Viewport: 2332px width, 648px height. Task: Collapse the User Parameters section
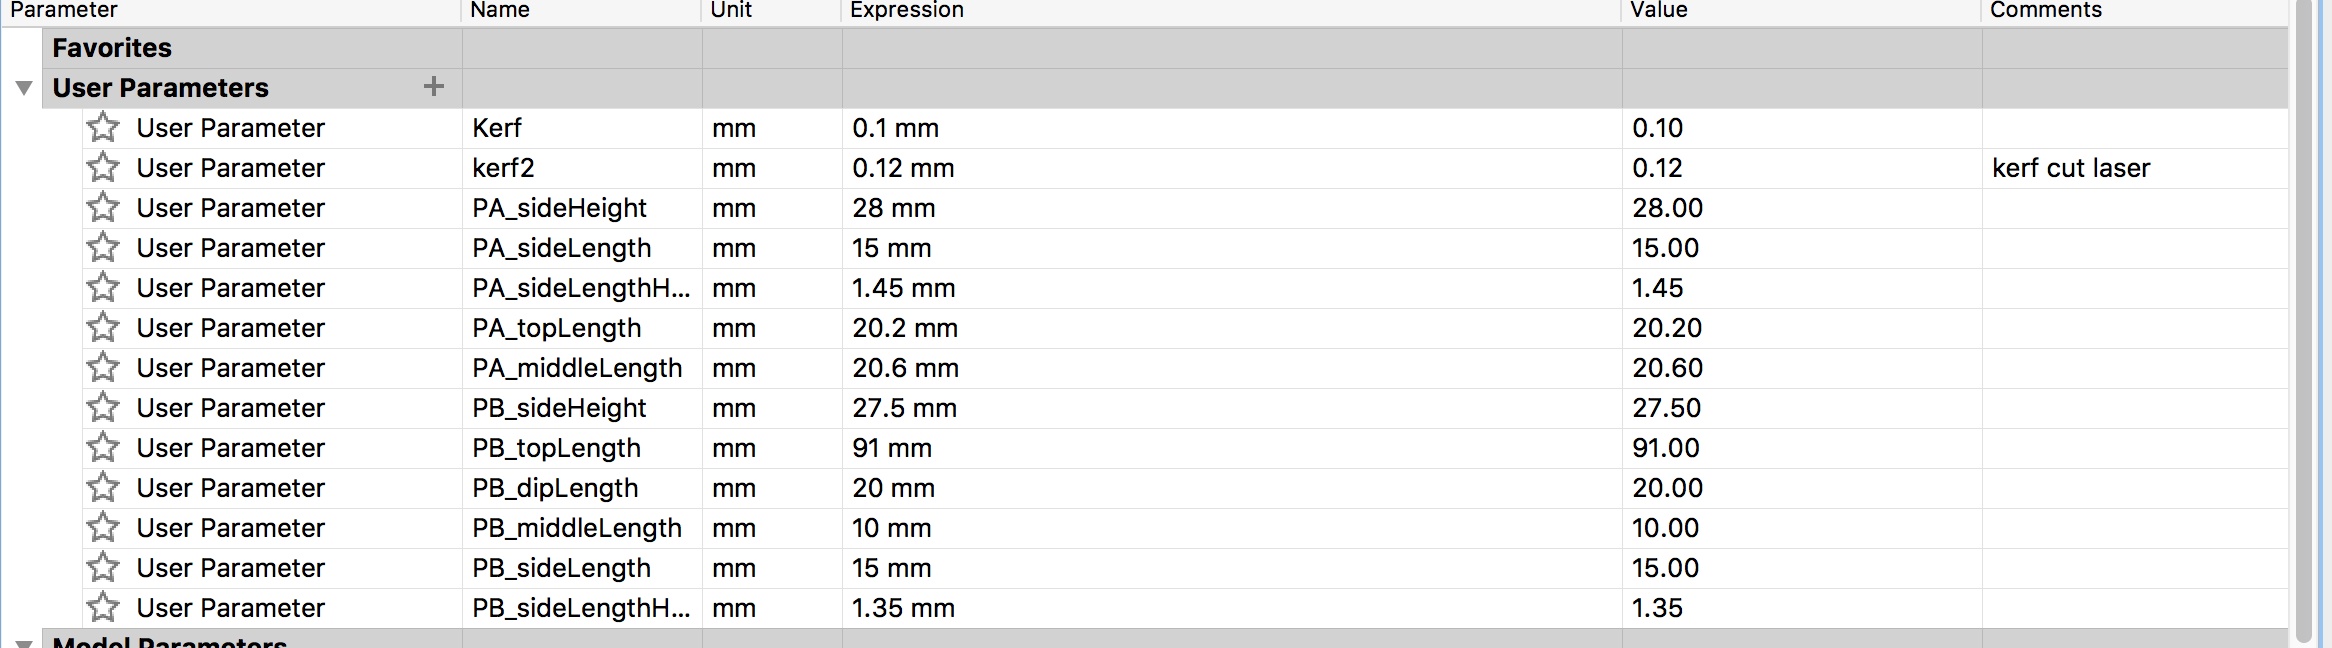tap(24, 88)
